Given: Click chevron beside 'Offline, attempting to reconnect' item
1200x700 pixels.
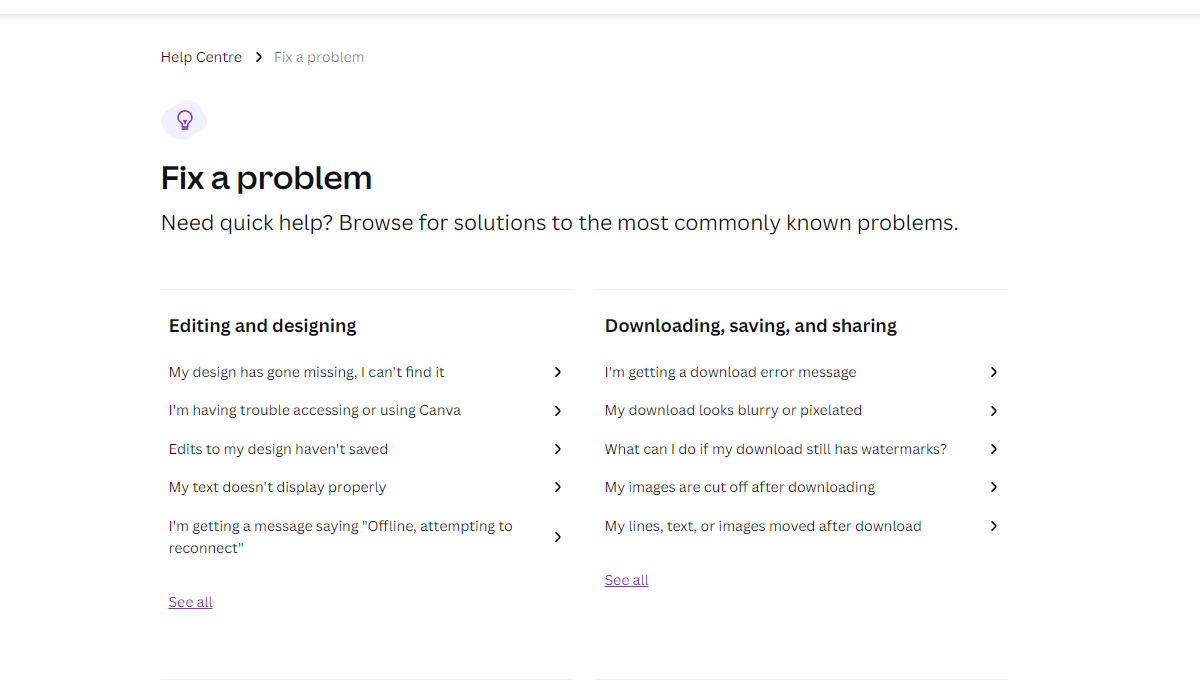Looking at the screenshot, I should (x=558, y=537).
